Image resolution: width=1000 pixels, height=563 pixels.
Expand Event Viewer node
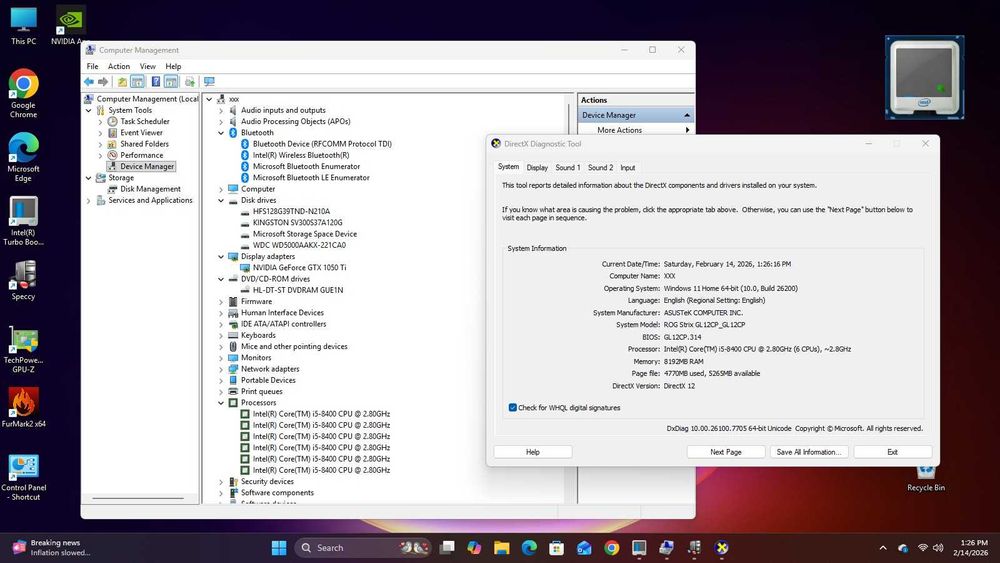100,133
